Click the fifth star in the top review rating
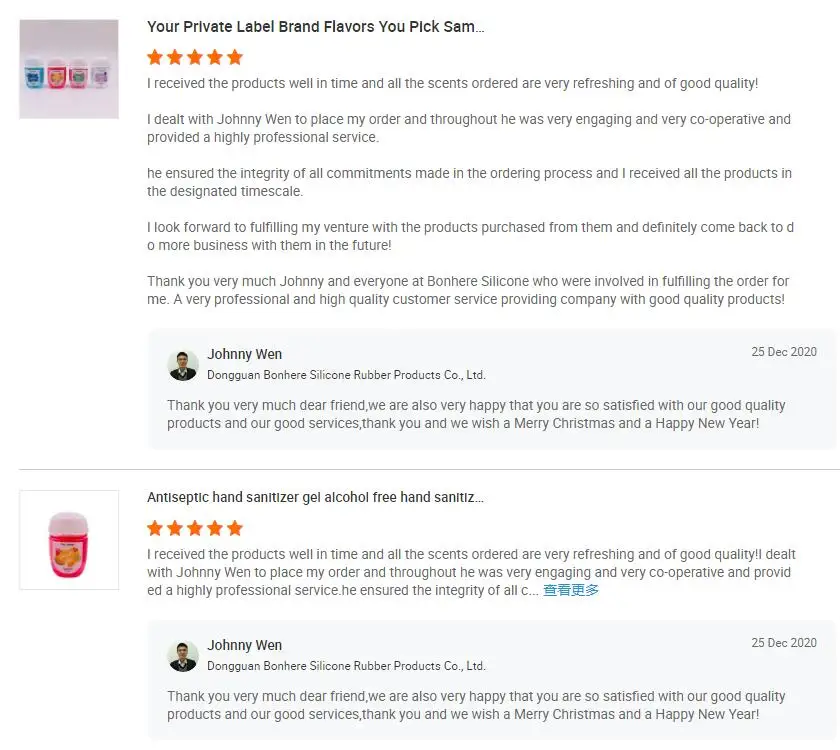This screenshot has width=840, height=750. (236, 57)
